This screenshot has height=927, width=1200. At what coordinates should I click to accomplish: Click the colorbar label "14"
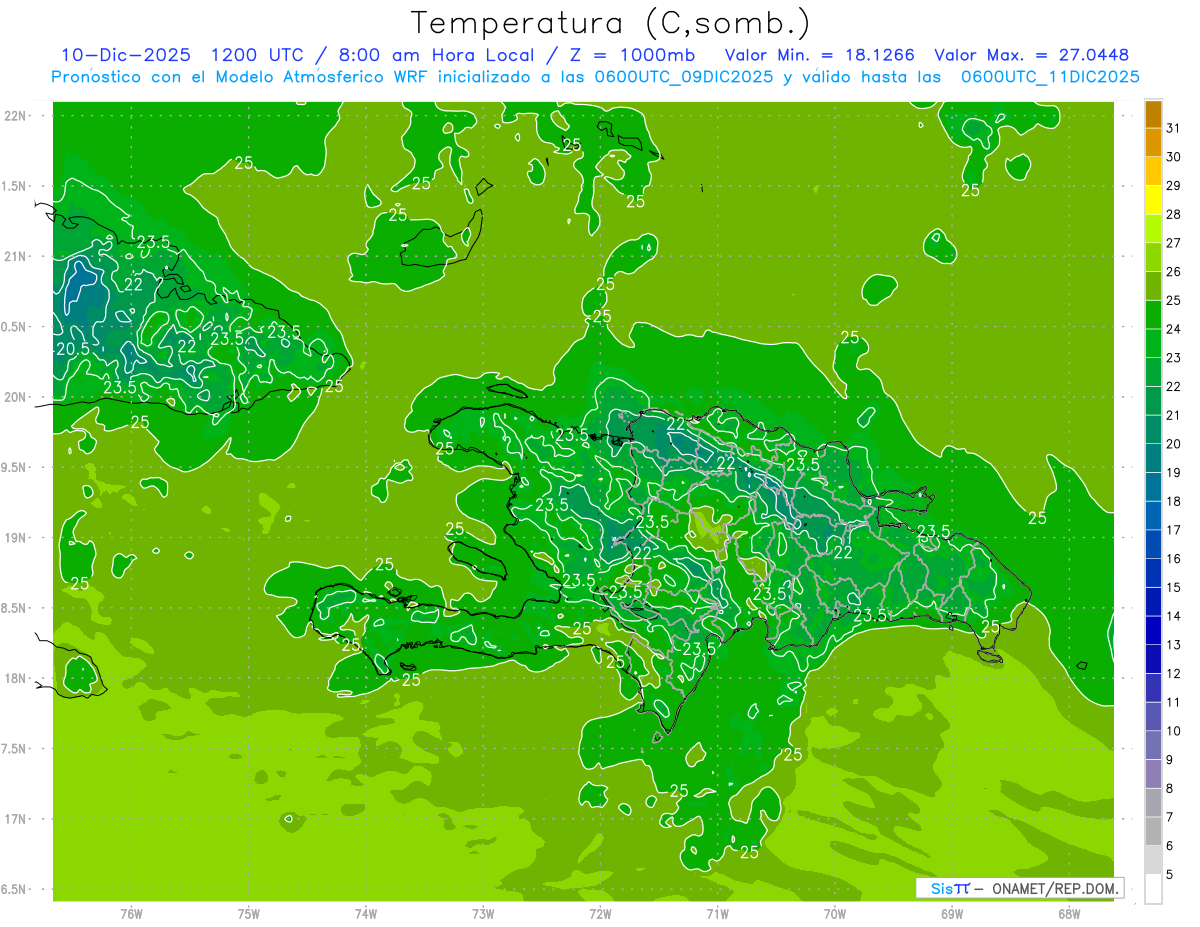click(1174, 616)
